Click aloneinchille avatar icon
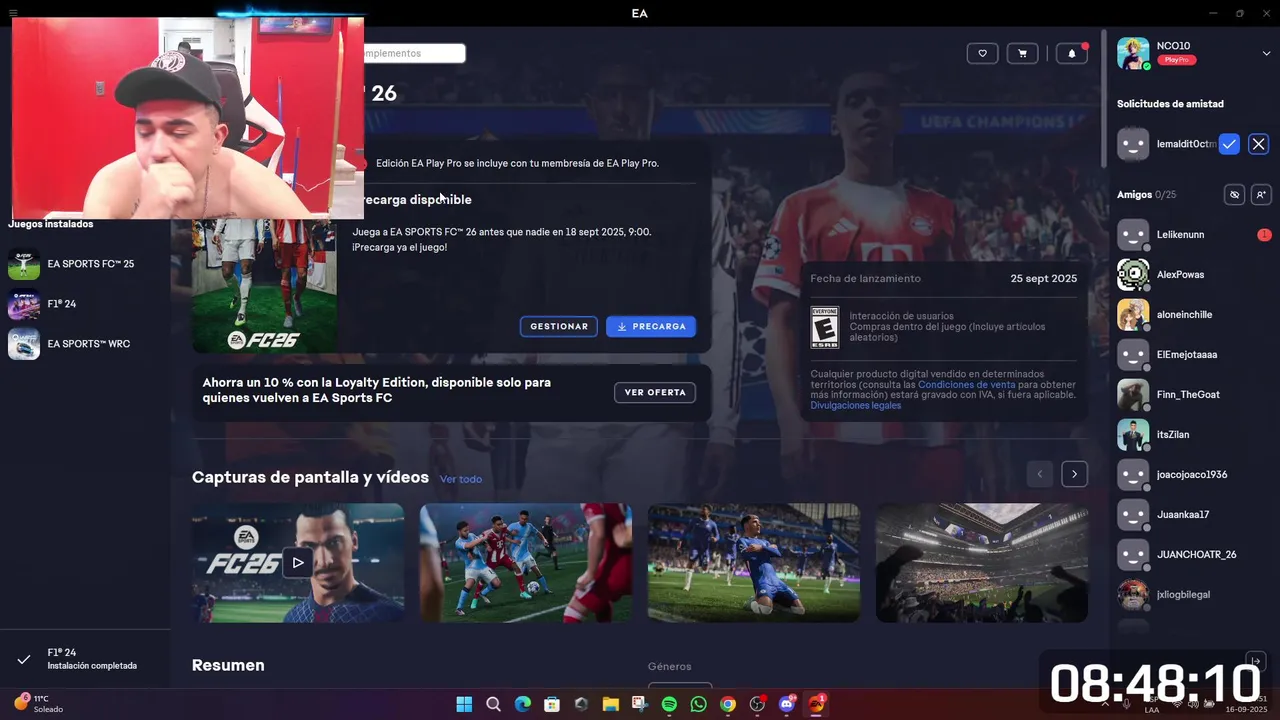The width and height of the screenshot is (1280, 720). click(1133, 314)
